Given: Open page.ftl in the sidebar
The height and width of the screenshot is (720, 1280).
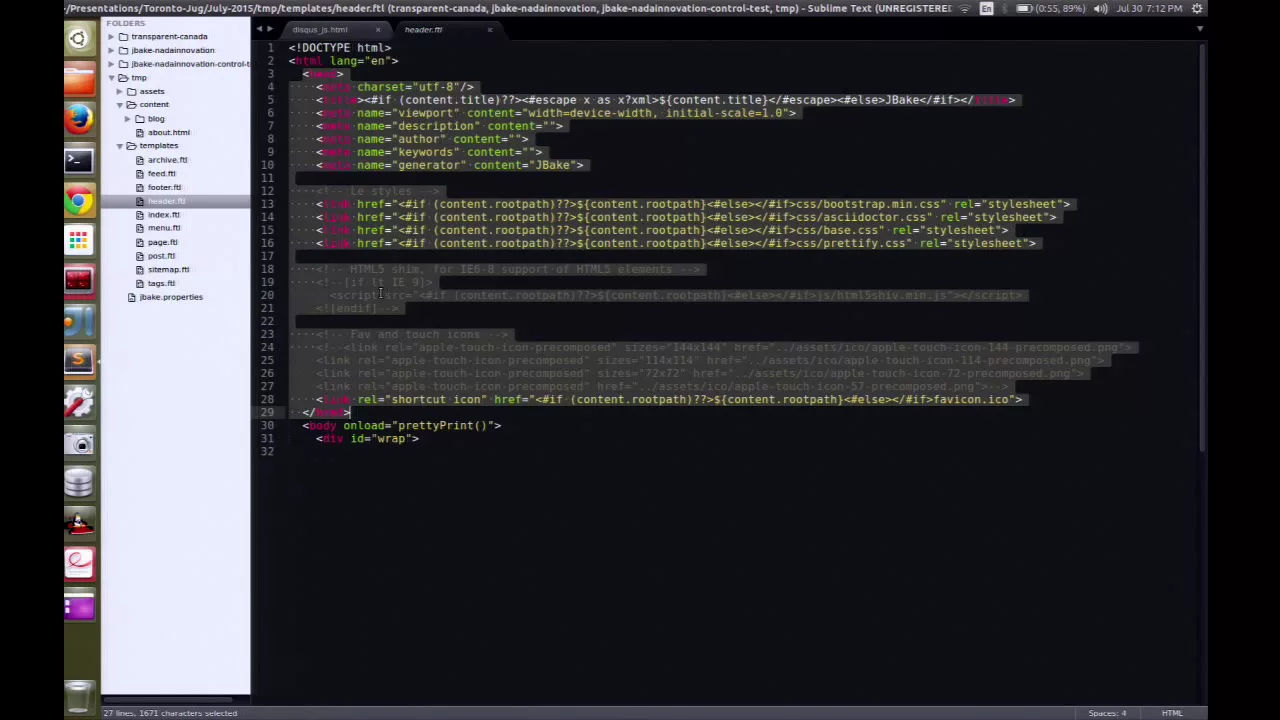Looking at the screenshot, I should [162, 242].
